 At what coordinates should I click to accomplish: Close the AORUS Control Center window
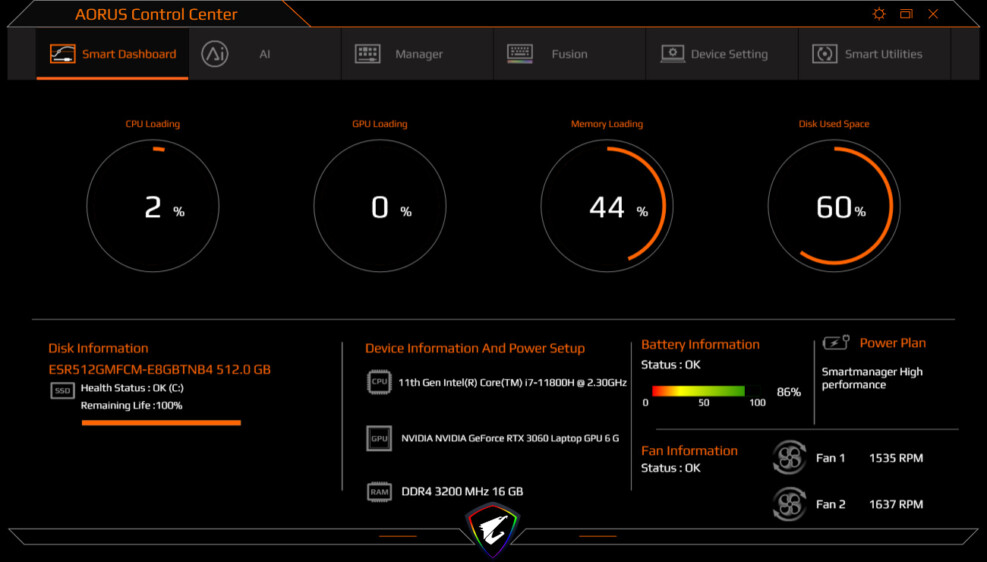(x=933, y=14)
